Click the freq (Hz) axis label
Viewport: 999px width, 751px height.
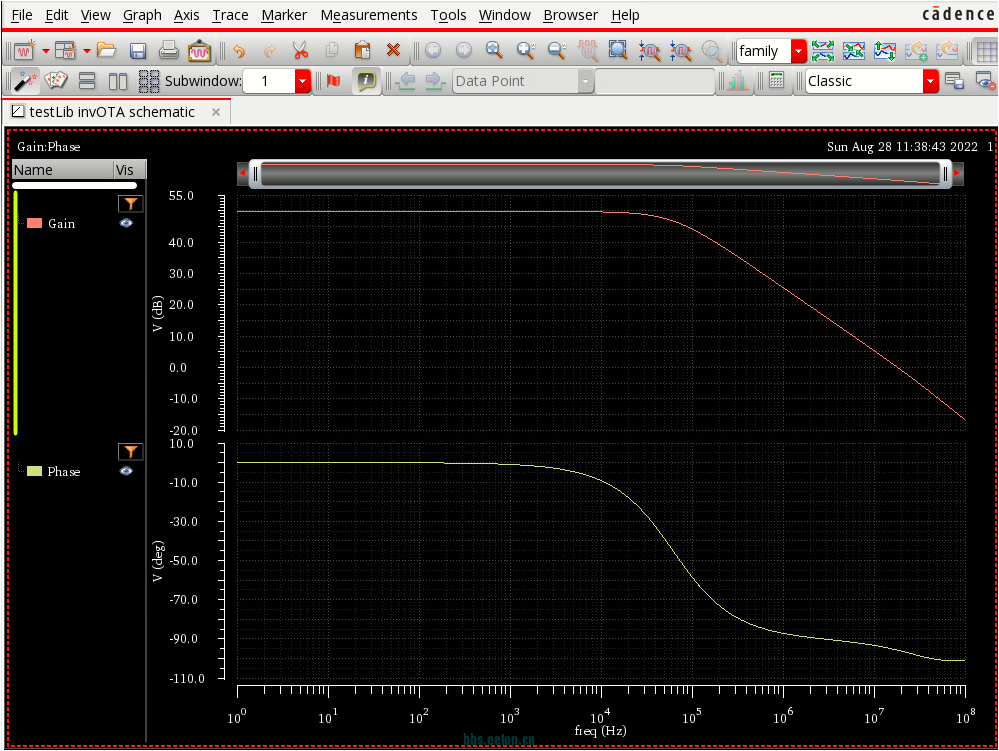coord(600,731)
